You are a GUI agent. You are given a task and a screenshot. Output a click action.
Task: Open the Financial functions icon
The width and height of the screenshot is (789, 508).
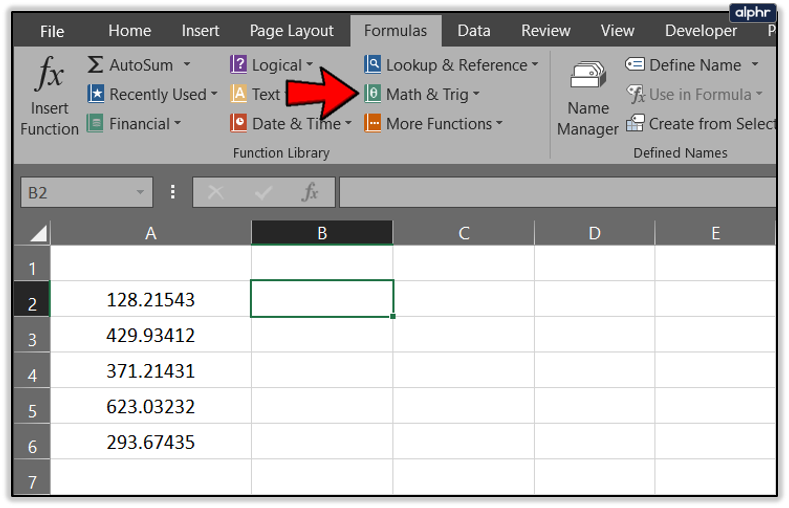click(95, 123)
